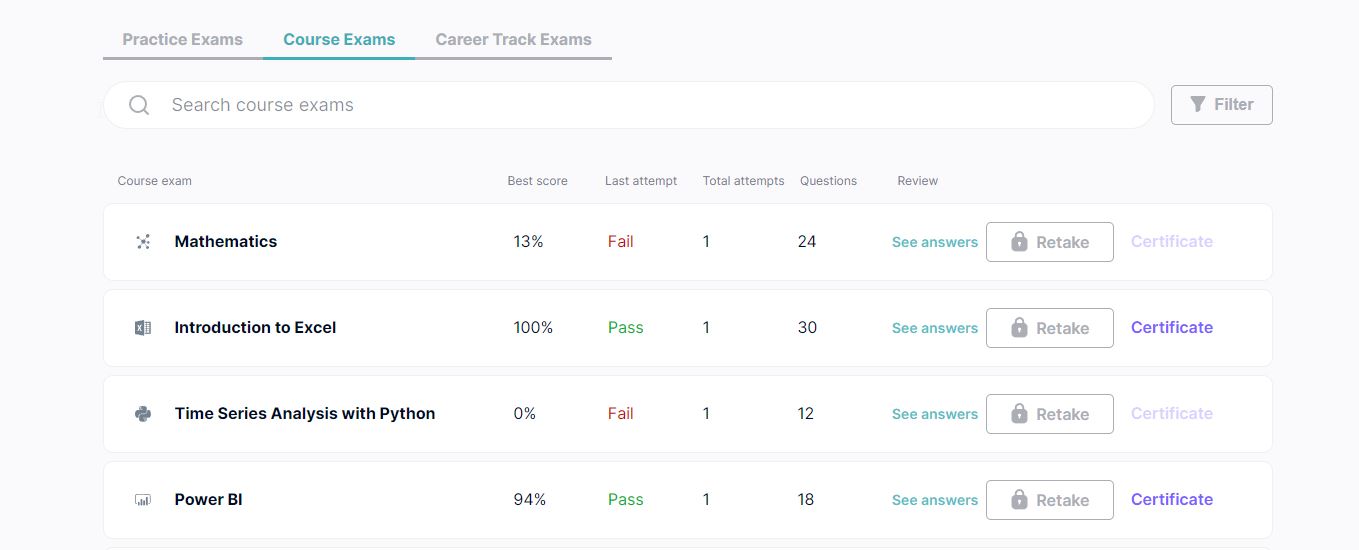Switch to the Practice Exams tab
This screenshot has width=1359, height=550.
(x=182, y=40)
